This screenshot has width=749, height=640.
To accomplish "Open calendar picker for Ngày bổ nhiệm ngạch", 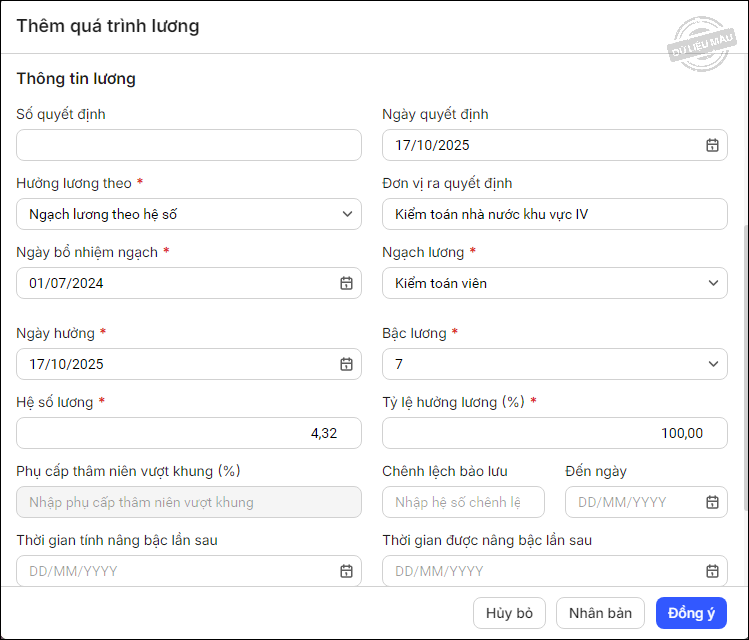I will point(346,283).
